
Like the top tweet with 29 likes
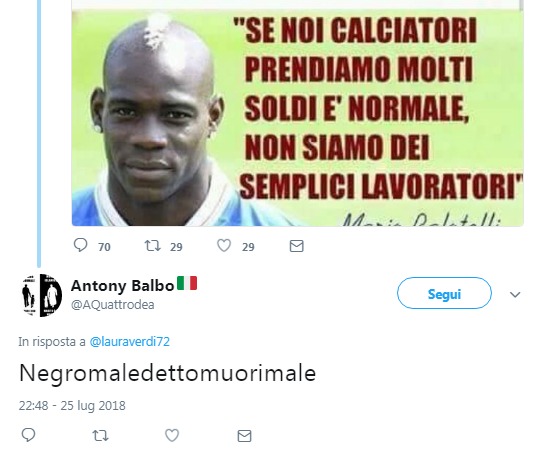coord(224,246)
